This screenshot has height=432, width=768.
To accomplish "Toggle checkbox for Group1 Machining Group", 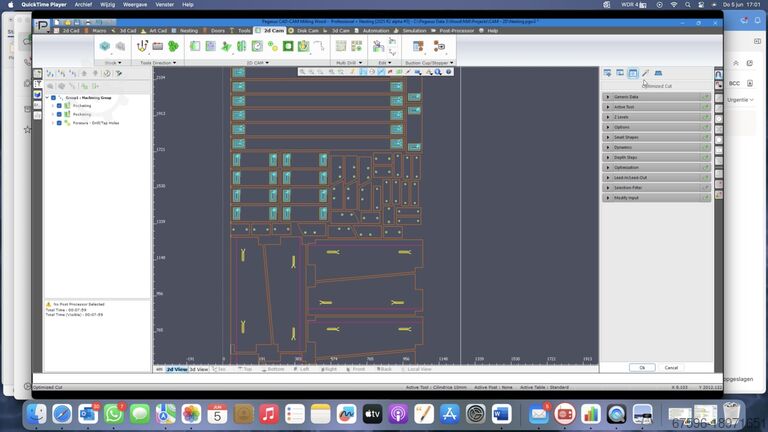I will (53, 98).
